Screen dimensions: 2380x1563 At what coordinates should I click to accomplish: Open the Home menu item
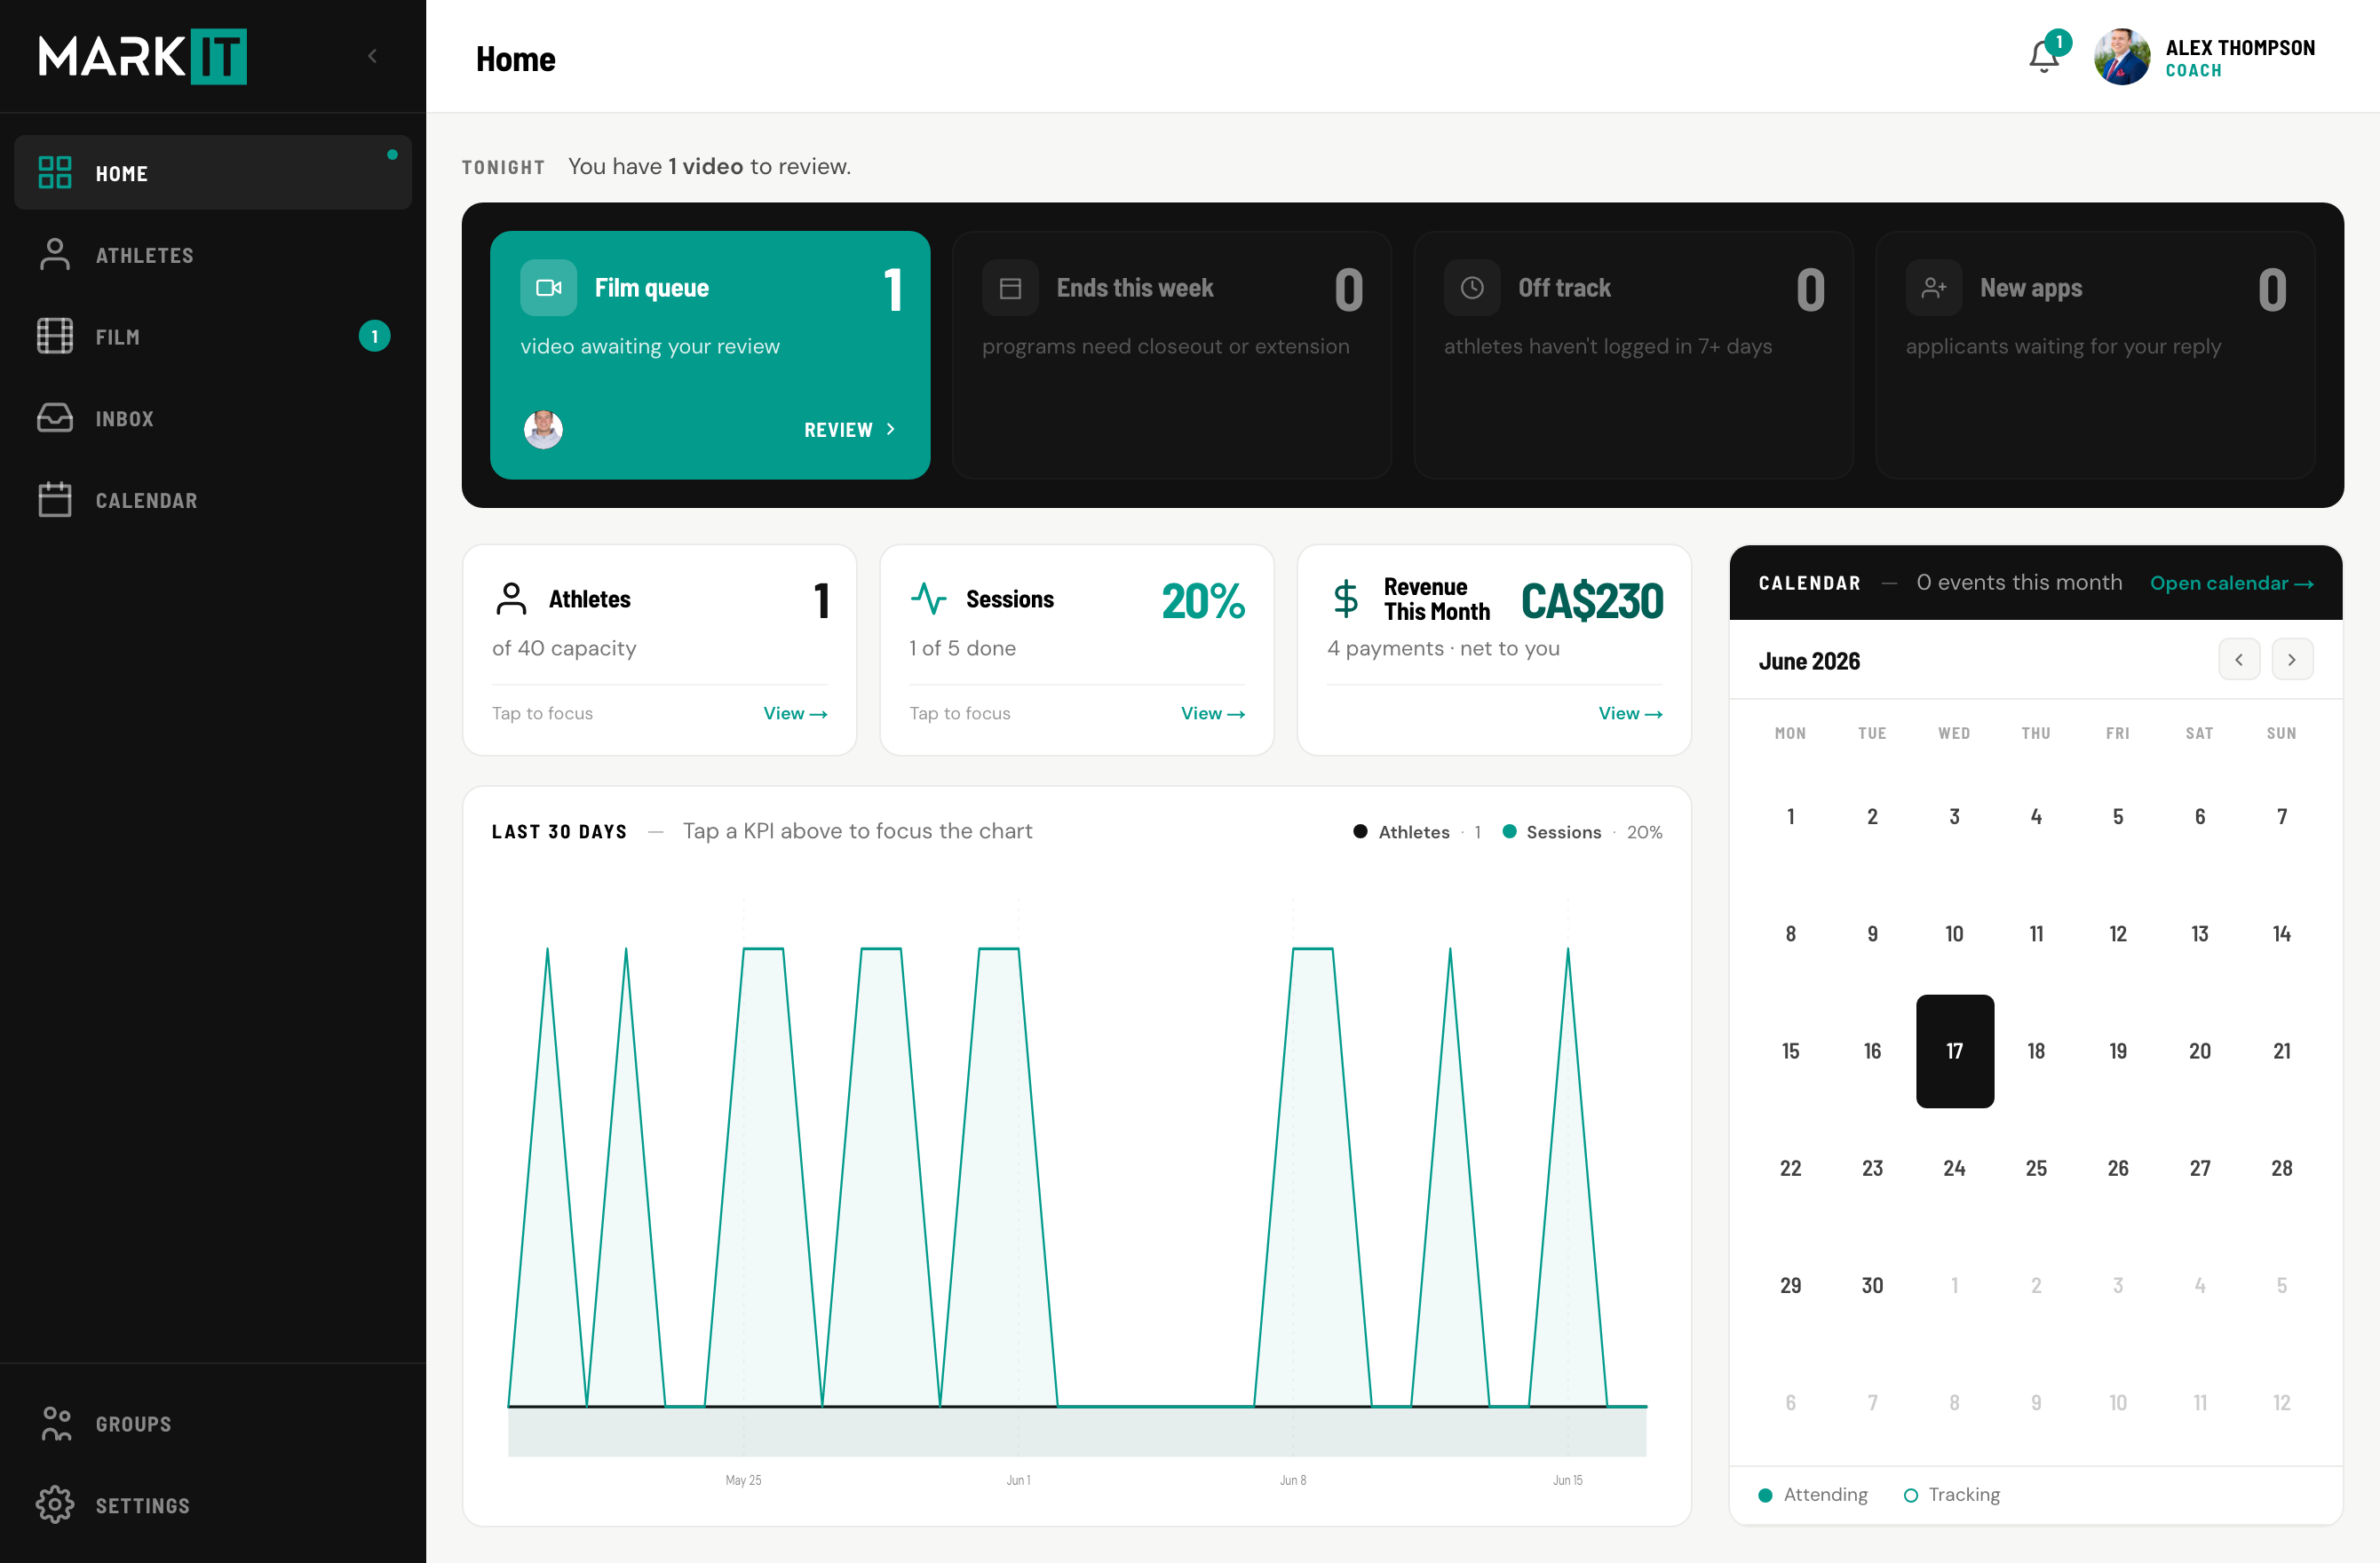coord(213,173)
